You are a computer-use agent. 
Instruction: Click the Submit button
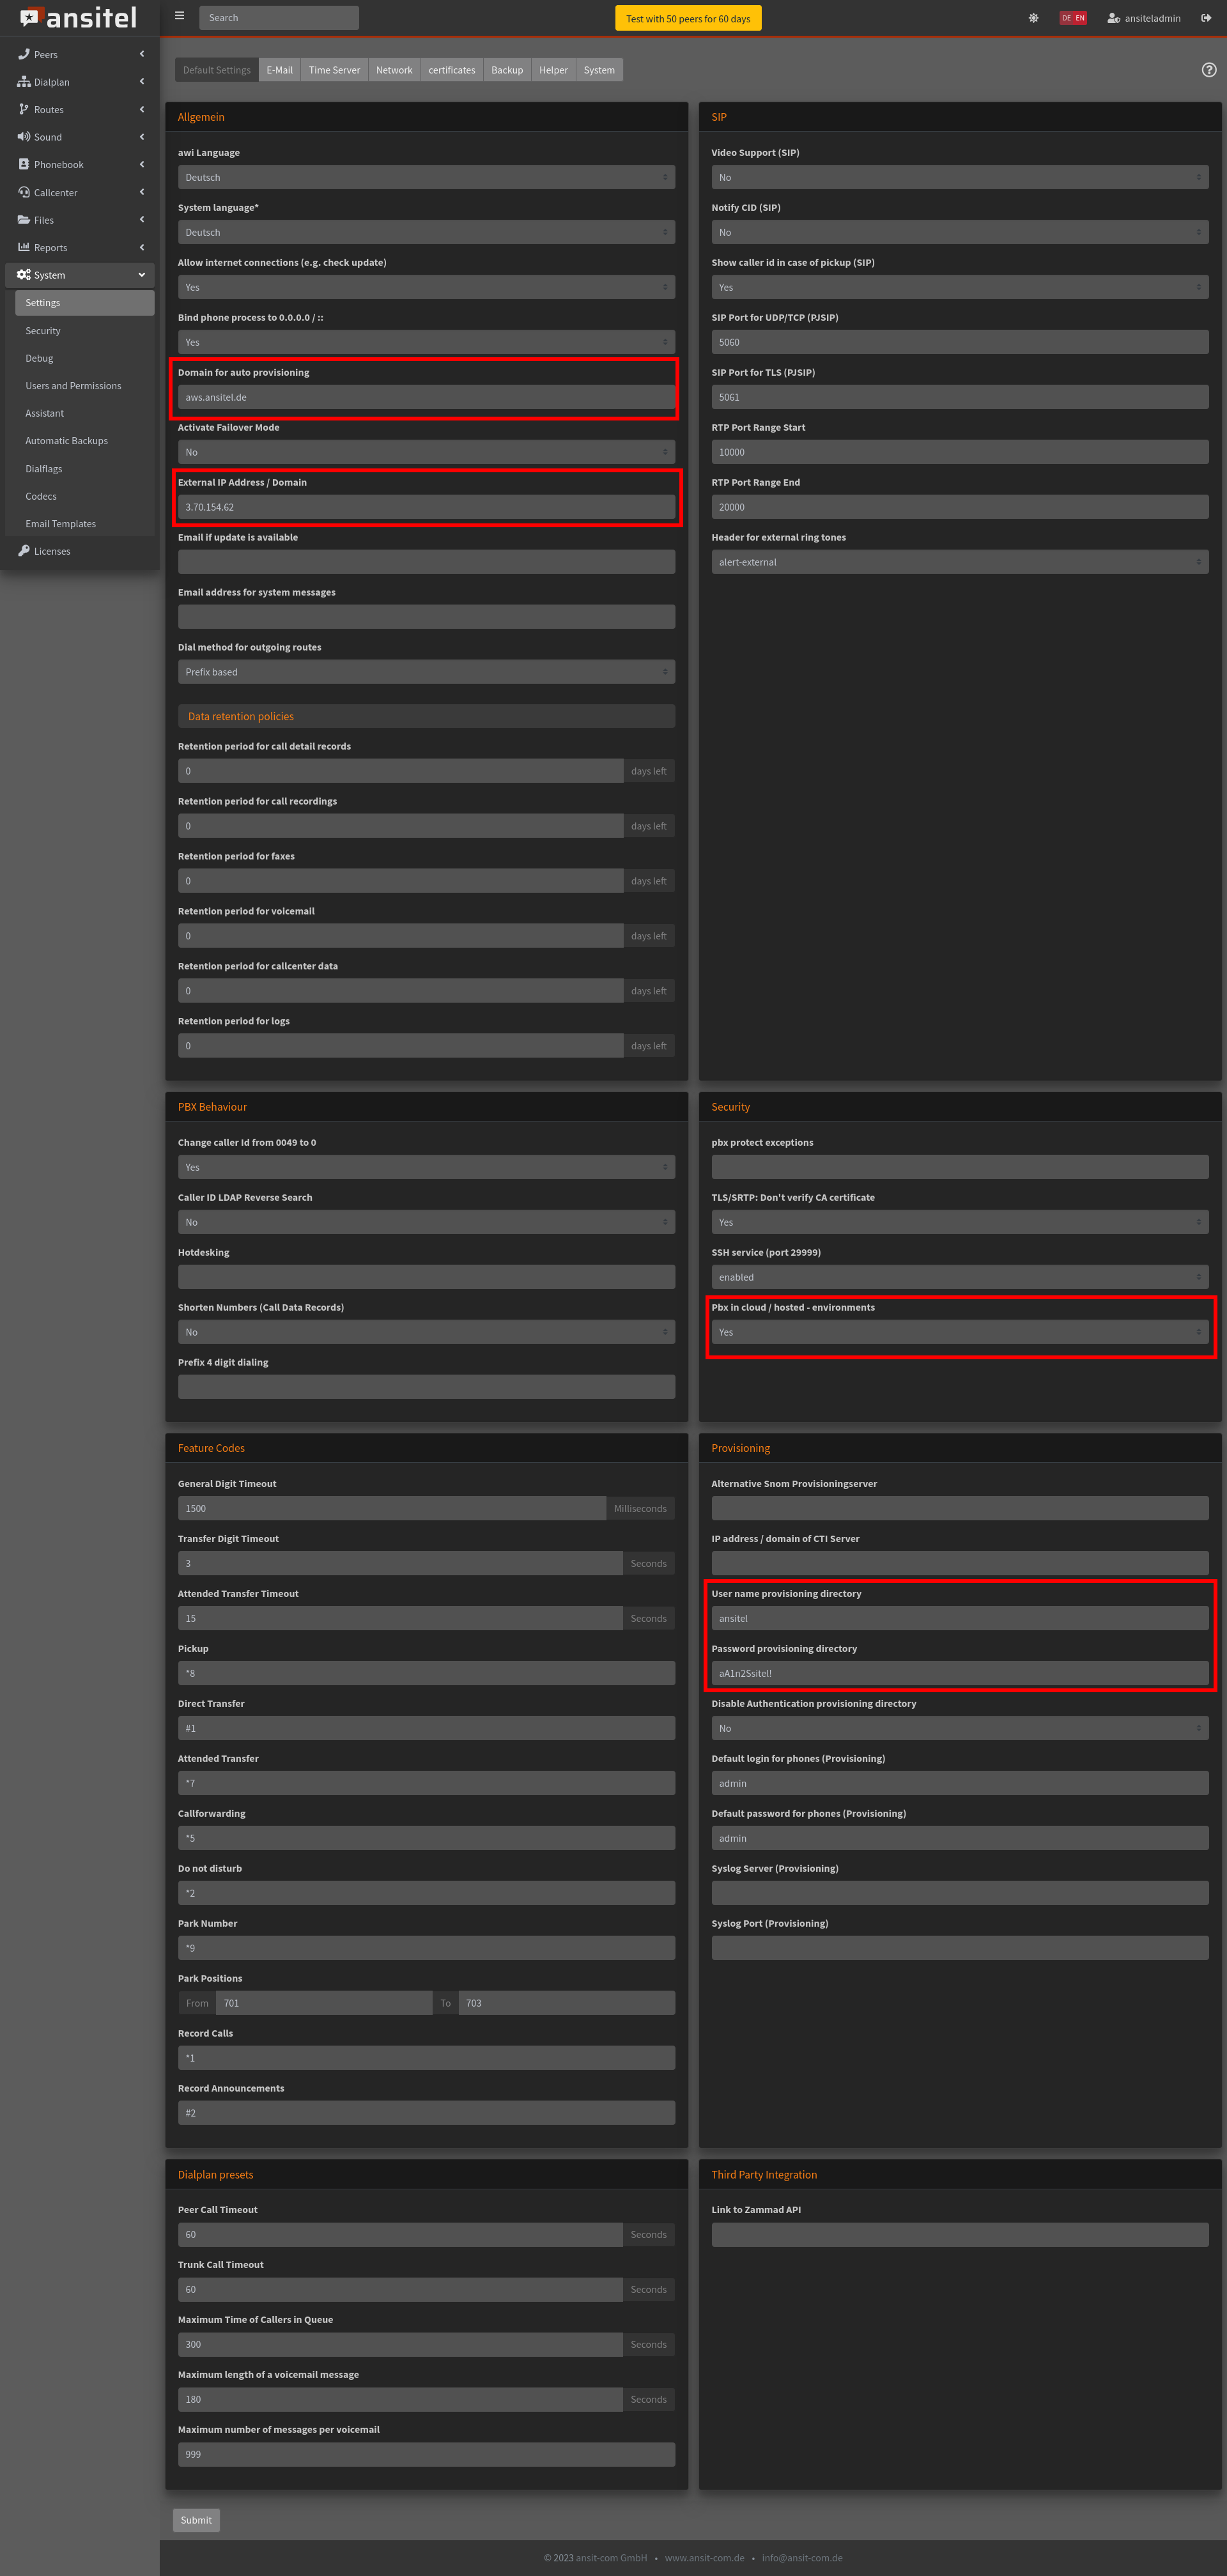(196, 2519)
